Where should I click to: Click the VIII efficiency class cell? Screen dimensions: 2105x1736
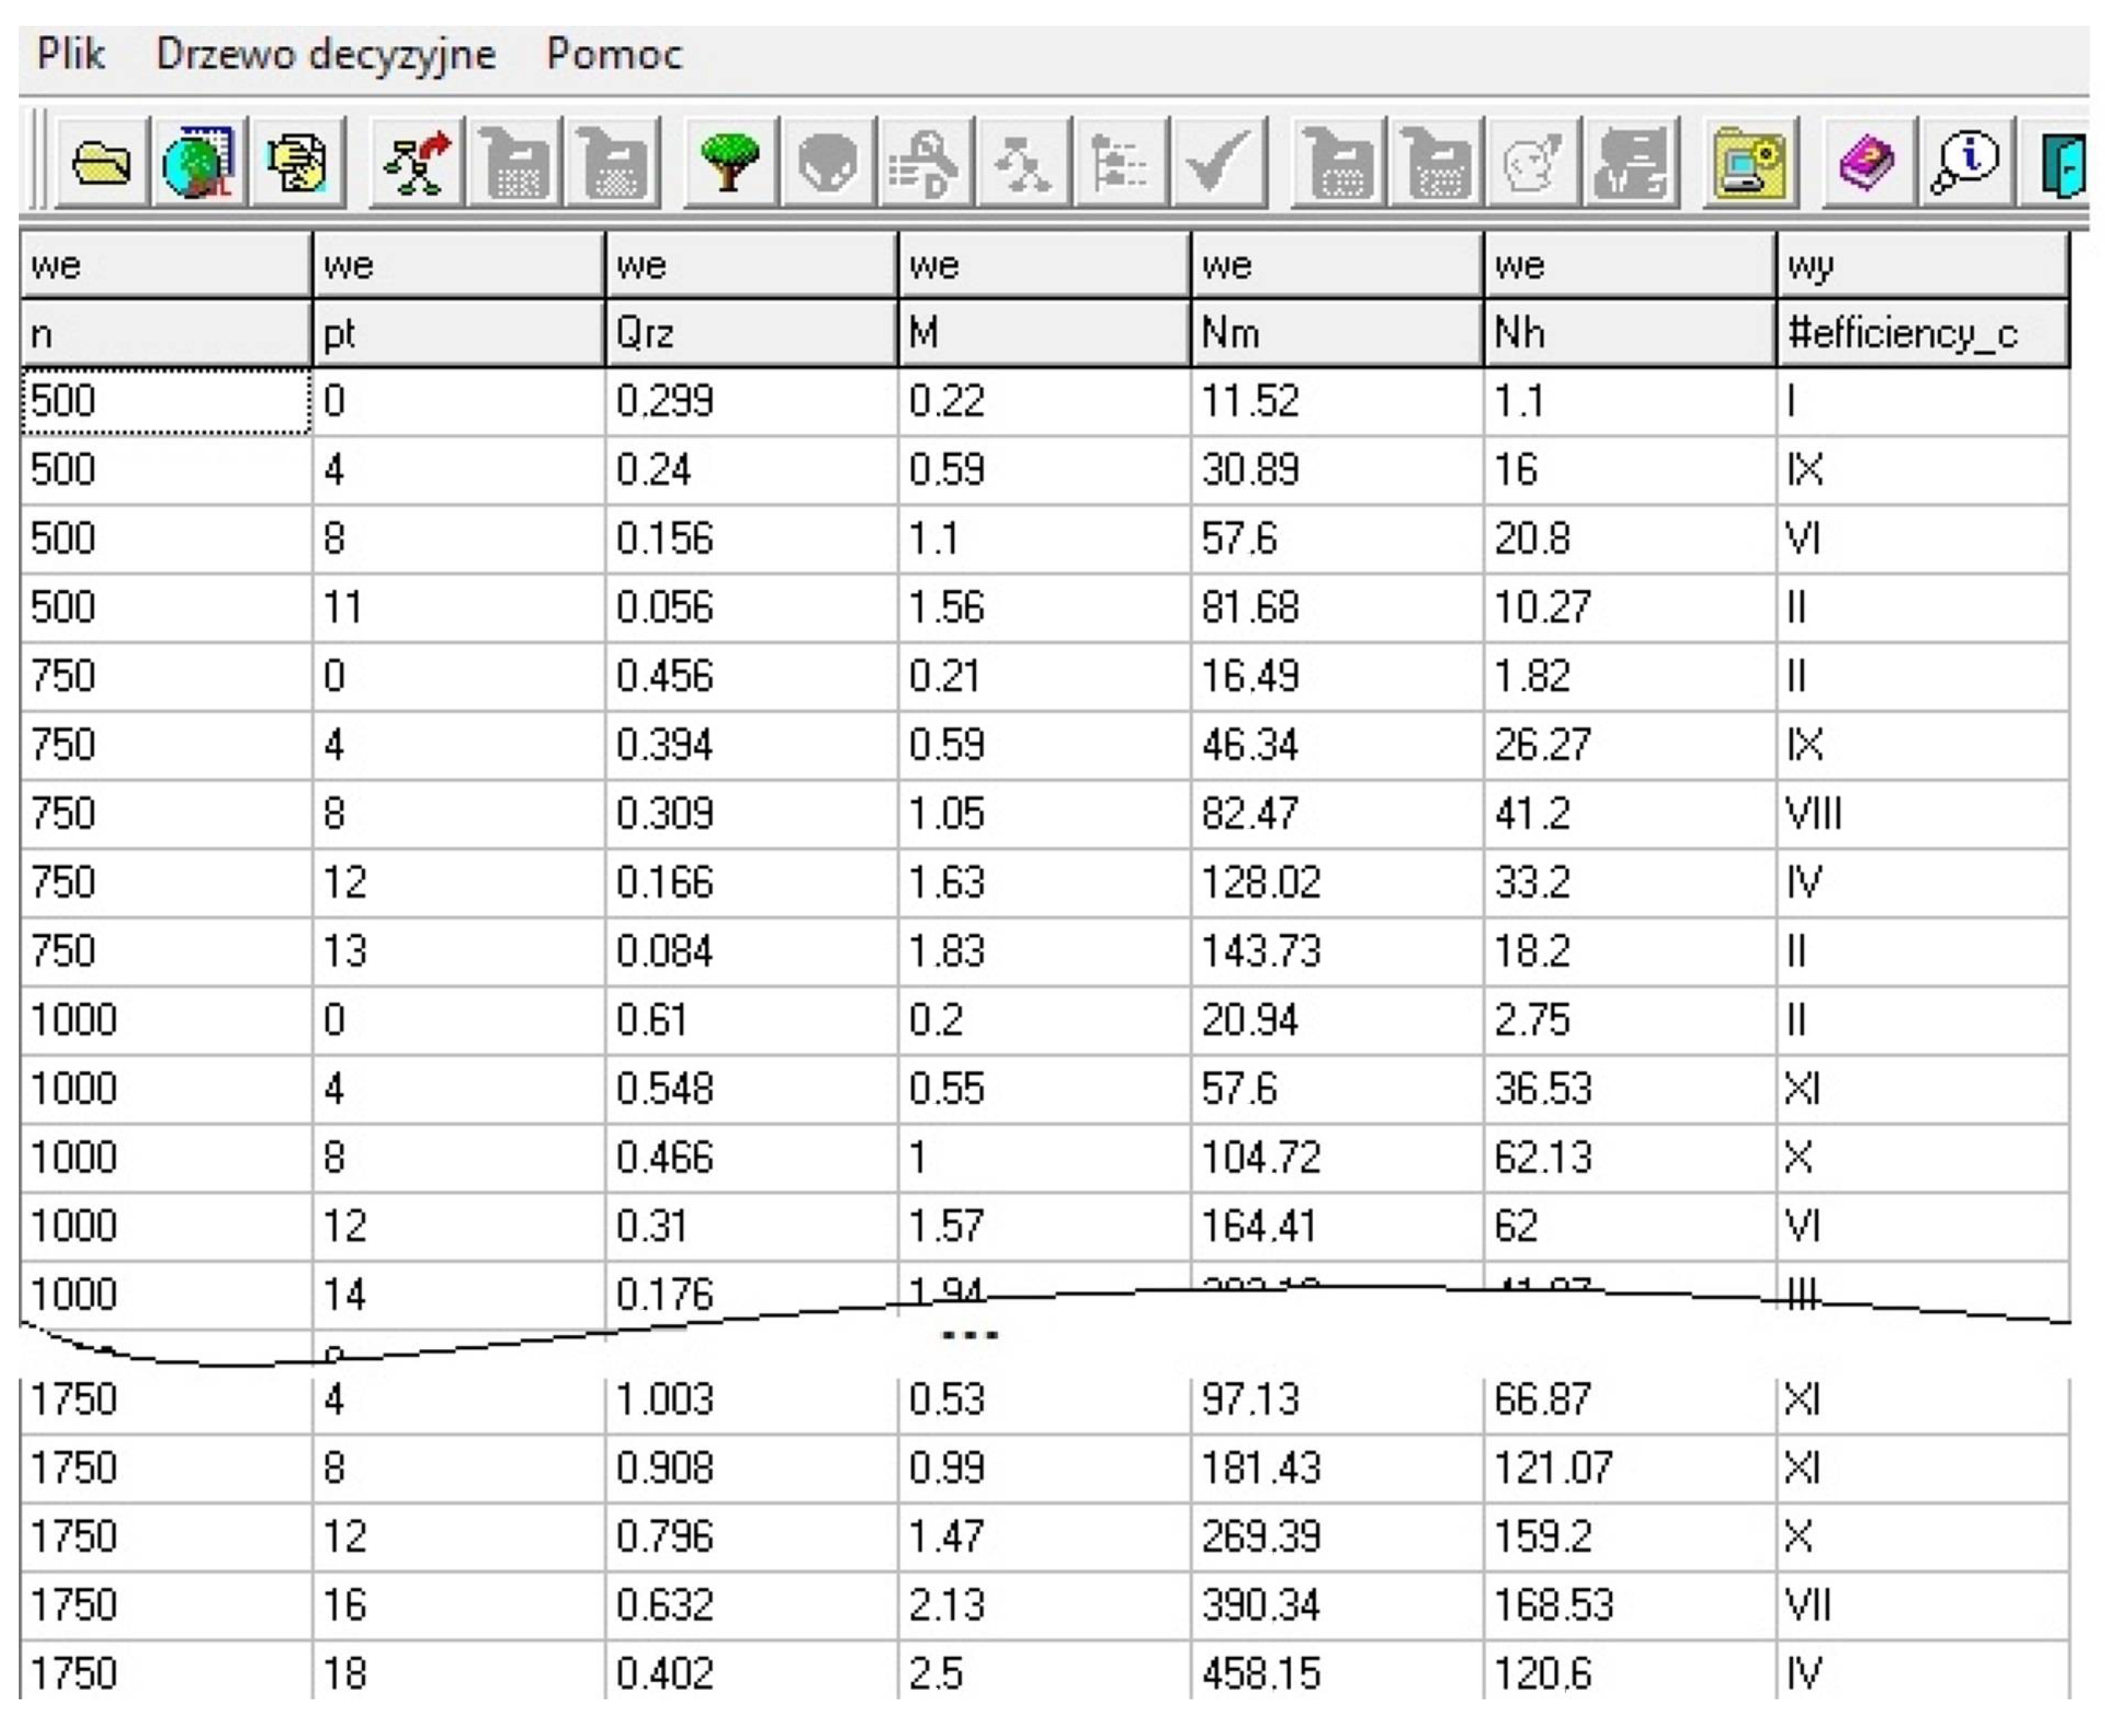tap(1920, 813)
